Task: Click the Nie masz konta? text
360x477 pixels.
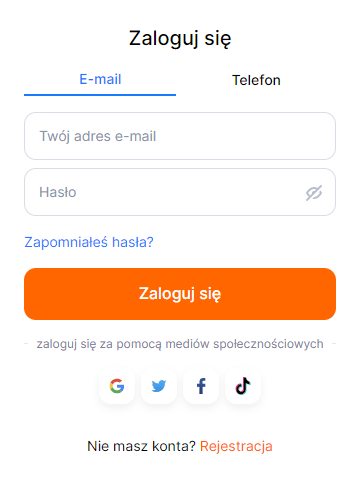Action: pos(141,446)
